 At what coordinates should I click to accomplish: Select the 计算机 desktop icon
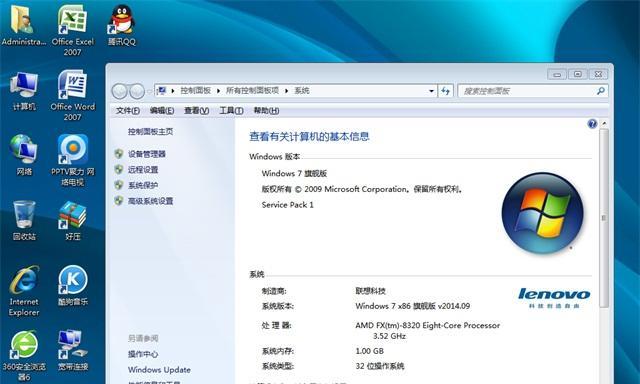[x=24, y=91]
